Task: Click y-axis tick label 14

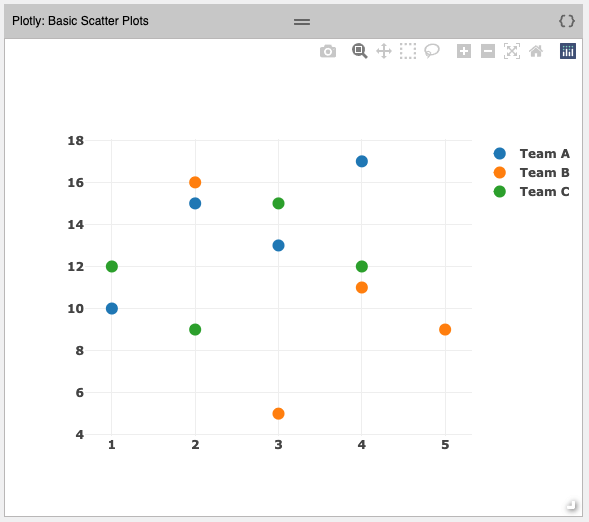Action: [76, 225]
